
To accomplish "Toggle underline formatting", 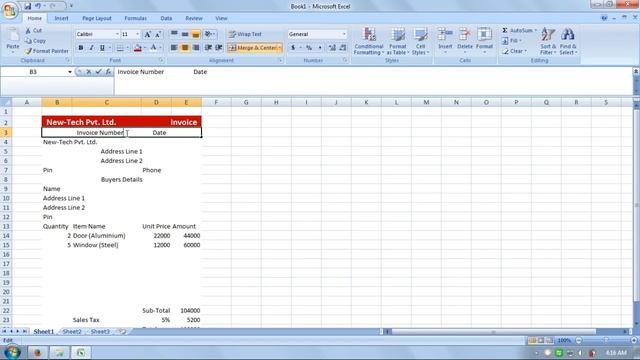I will click(x=102, y=48).
